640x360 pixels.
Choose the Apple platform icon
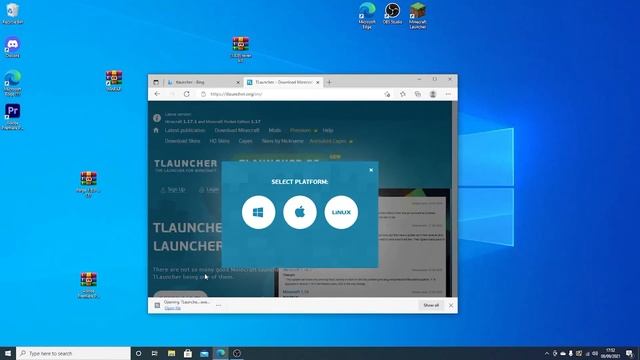tap(300, 212)
